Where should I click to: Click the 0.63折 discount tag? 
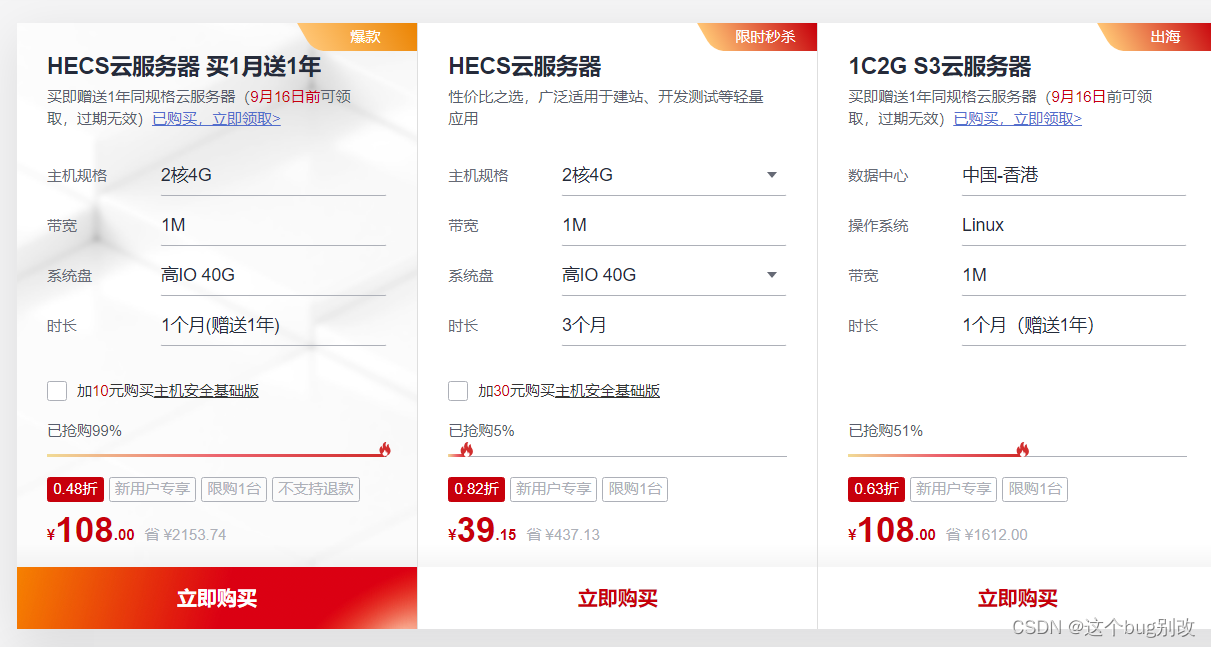click(x=875, y=489)
